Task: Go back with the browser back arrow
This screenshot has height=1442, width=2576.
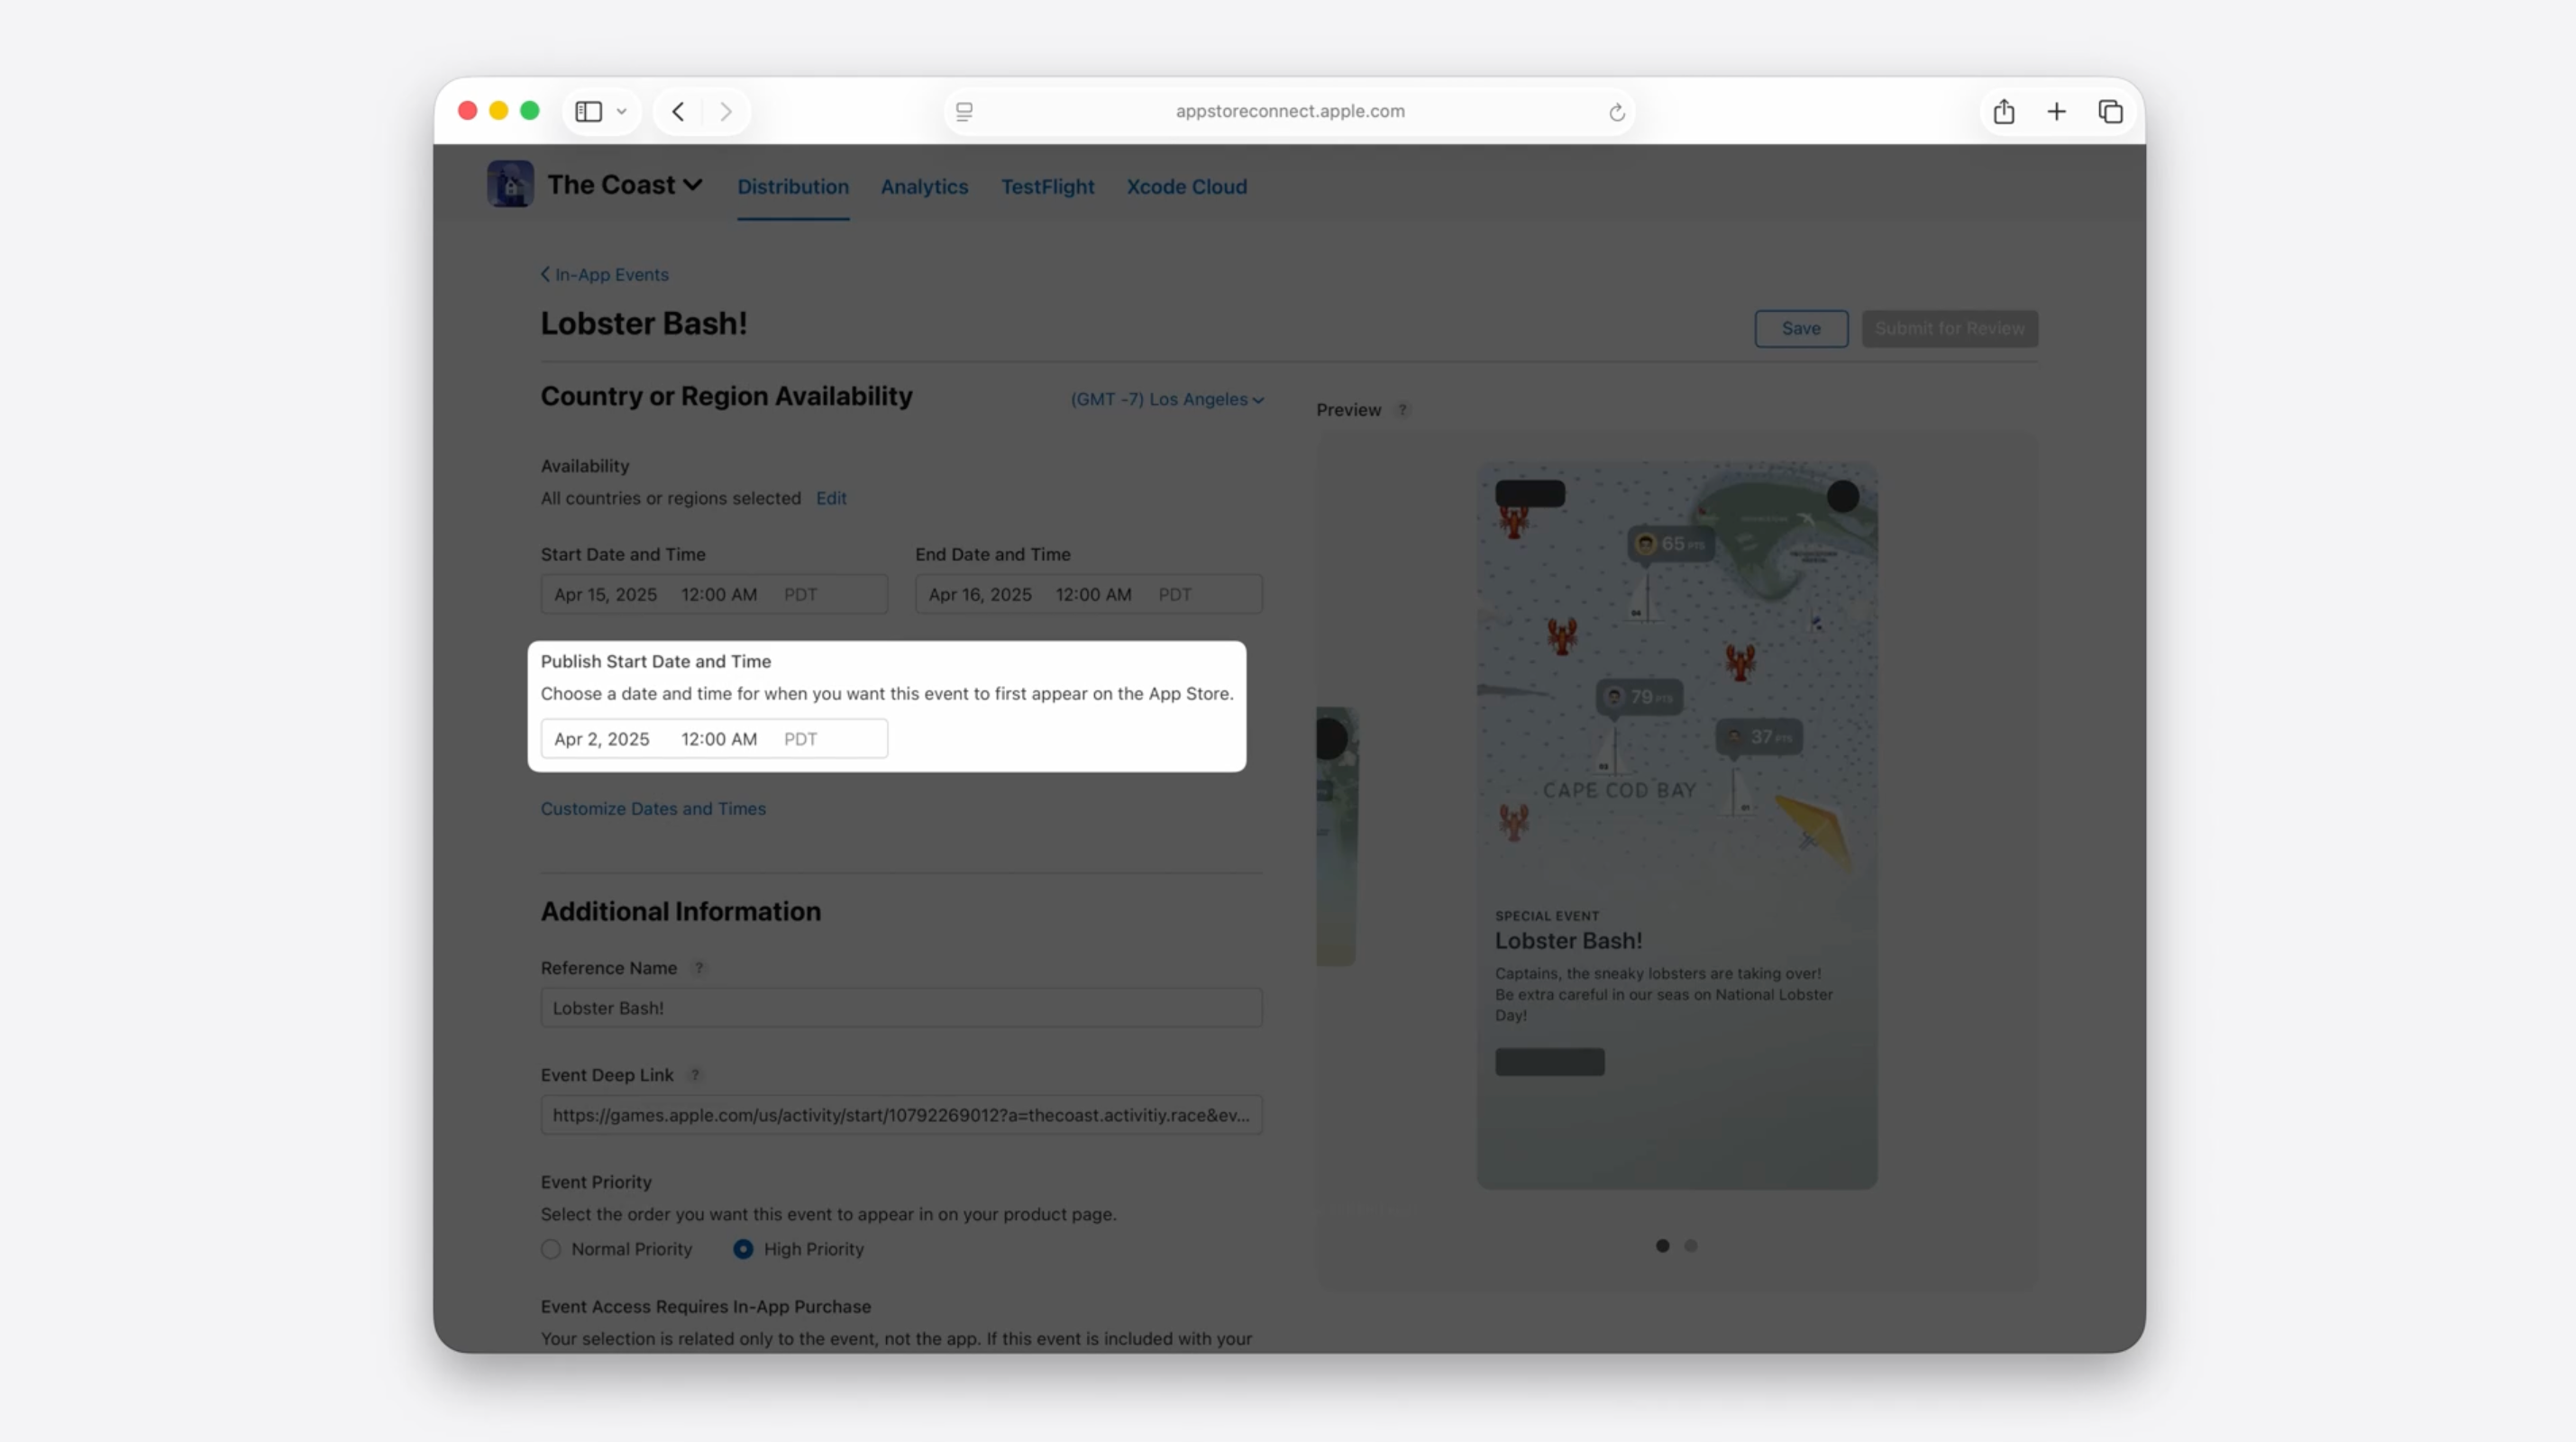Action: (x=678, y=111)
